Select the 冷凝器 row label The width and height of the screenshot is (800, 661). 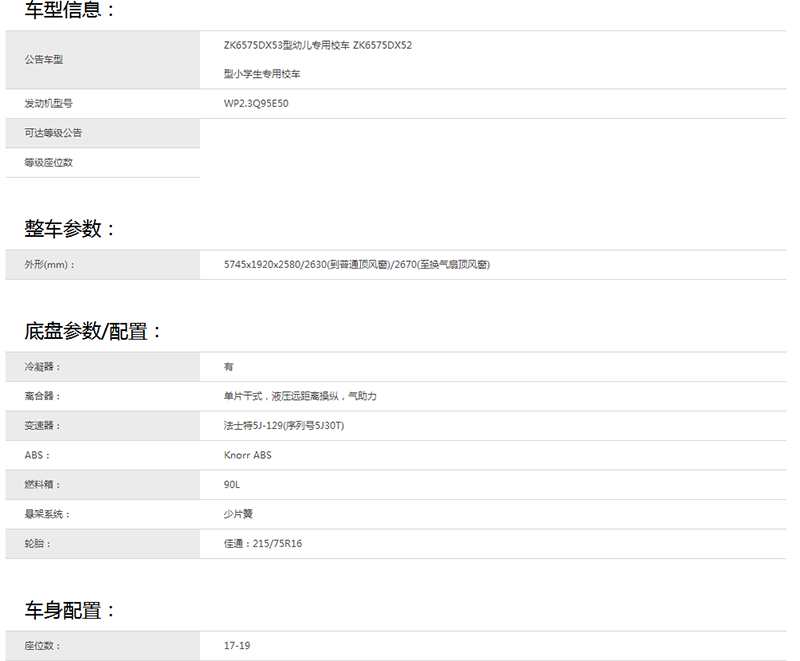coord(43,367)
